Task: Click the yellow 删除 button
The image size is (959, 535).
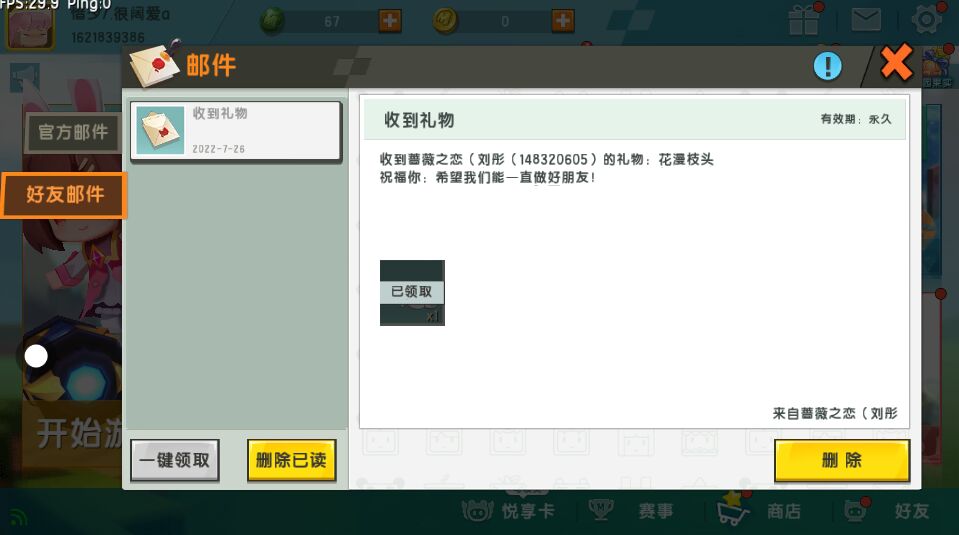Action: [841, 461]
